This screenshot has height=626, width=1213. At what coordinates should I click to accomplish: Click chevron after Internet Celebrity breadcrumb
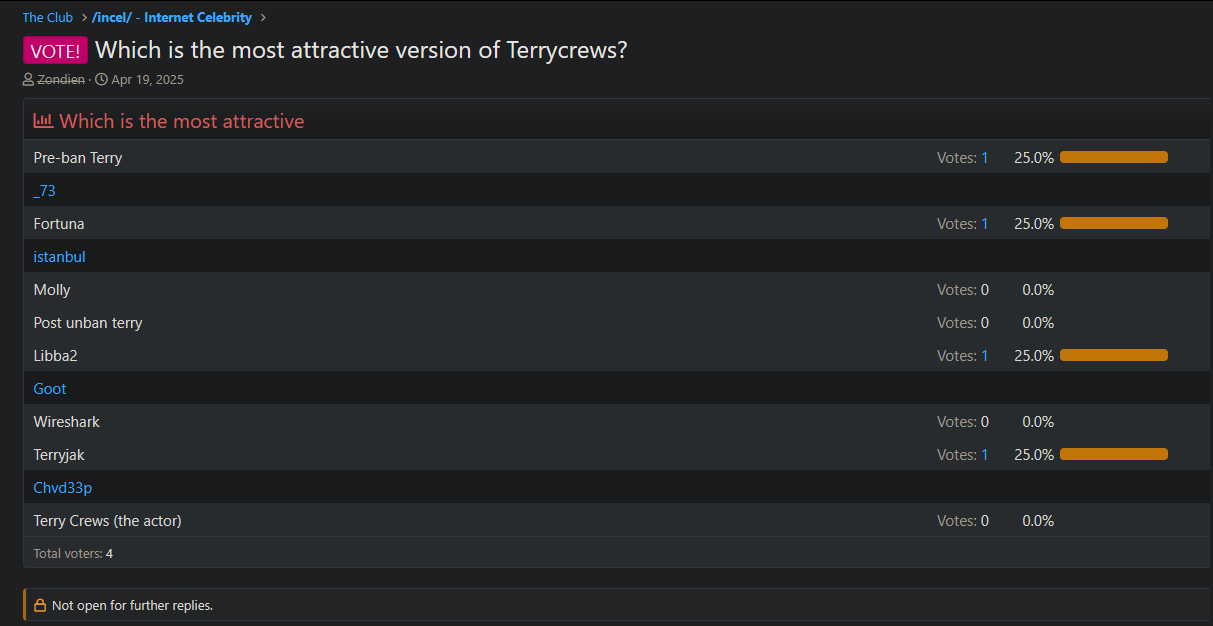(263, 18)
